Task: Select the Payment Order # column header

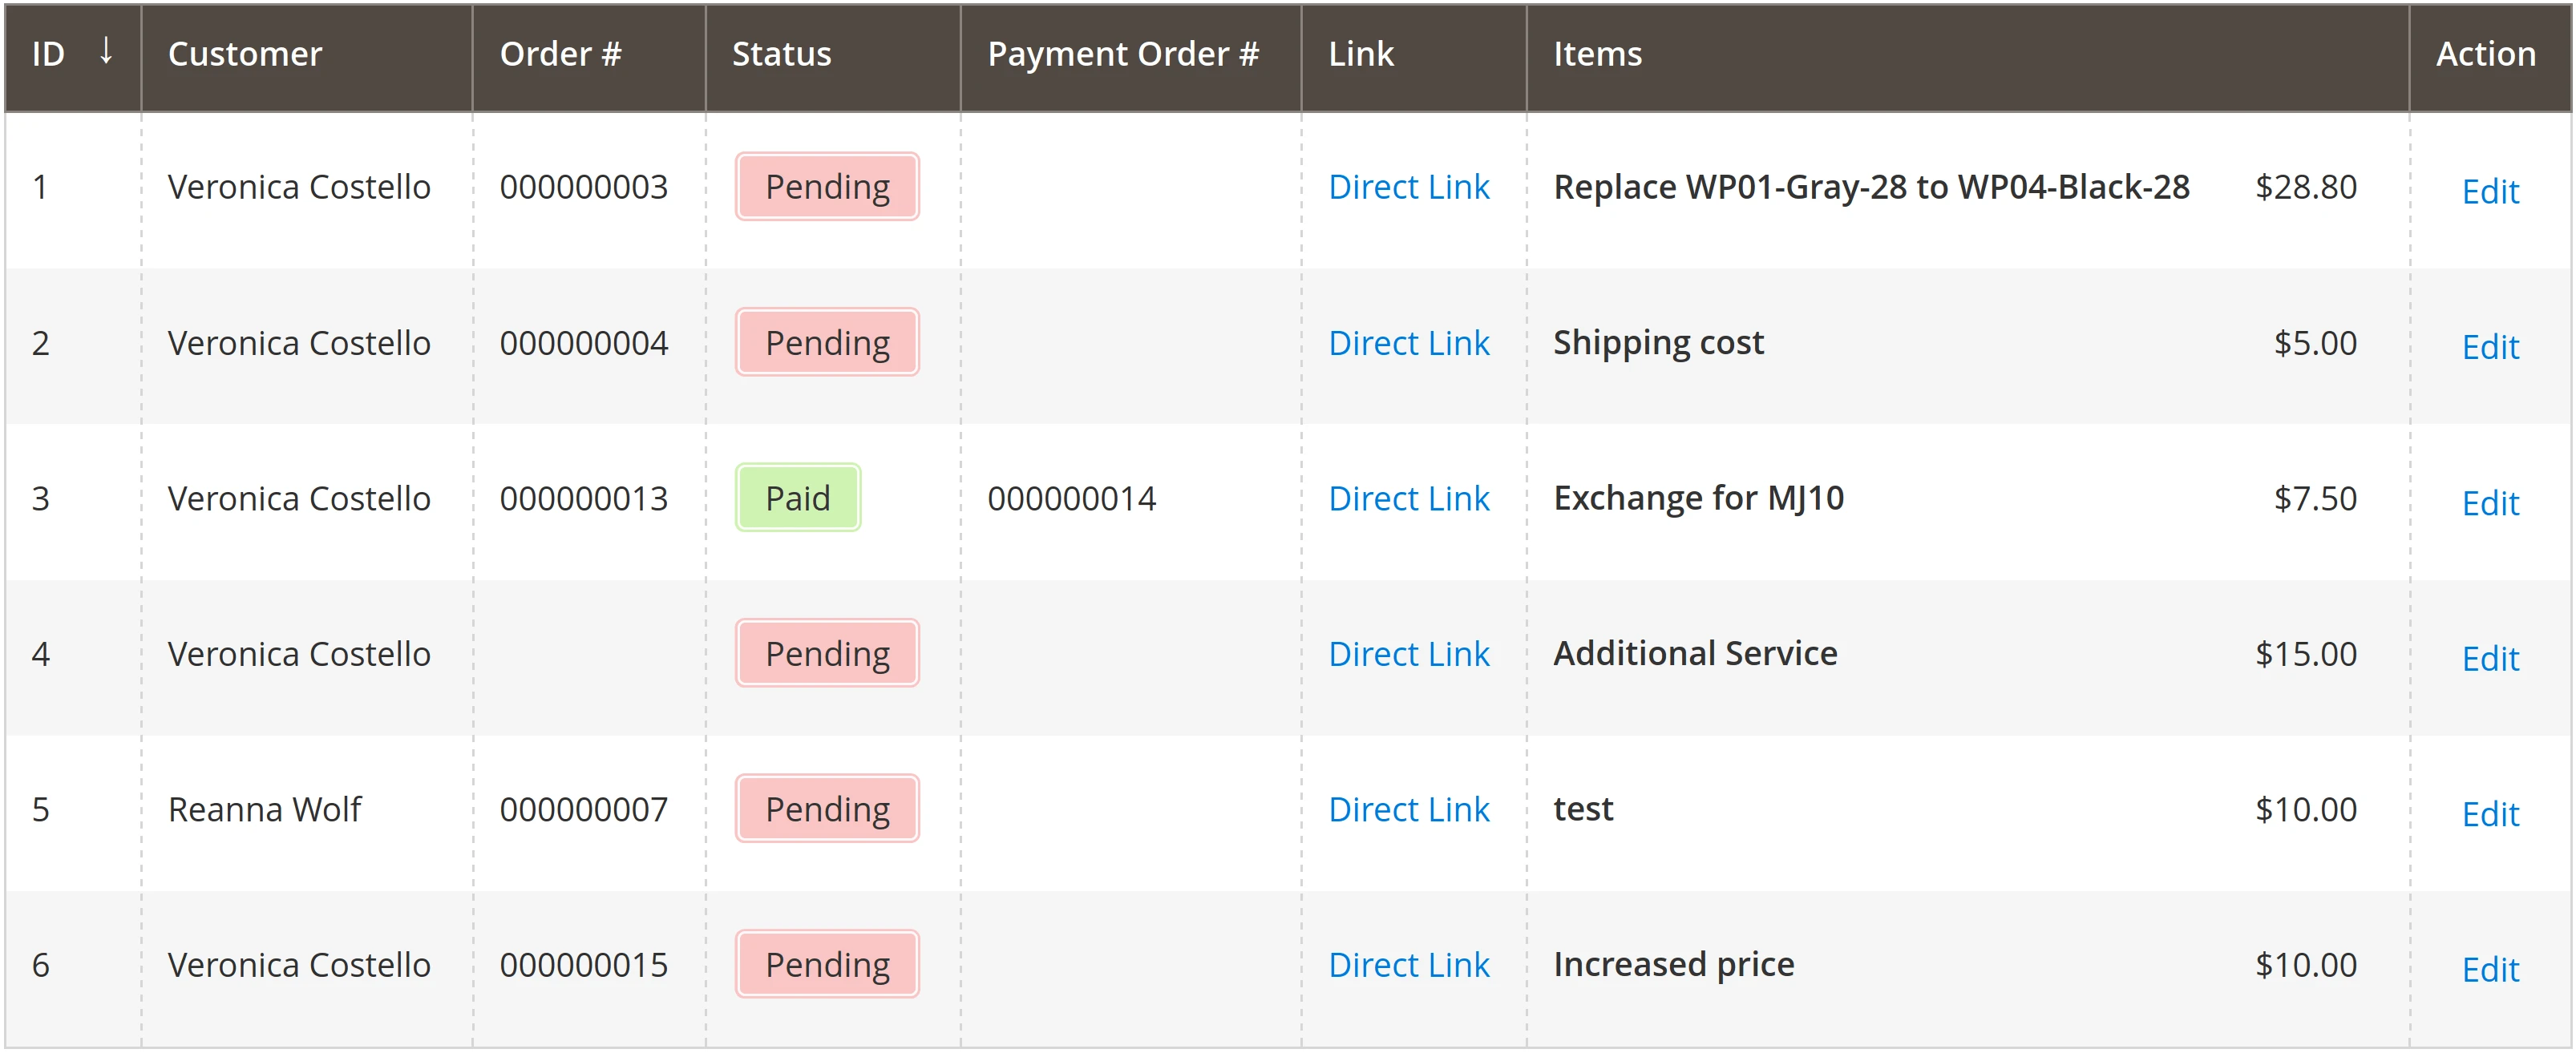Action: coord(1123,55)
